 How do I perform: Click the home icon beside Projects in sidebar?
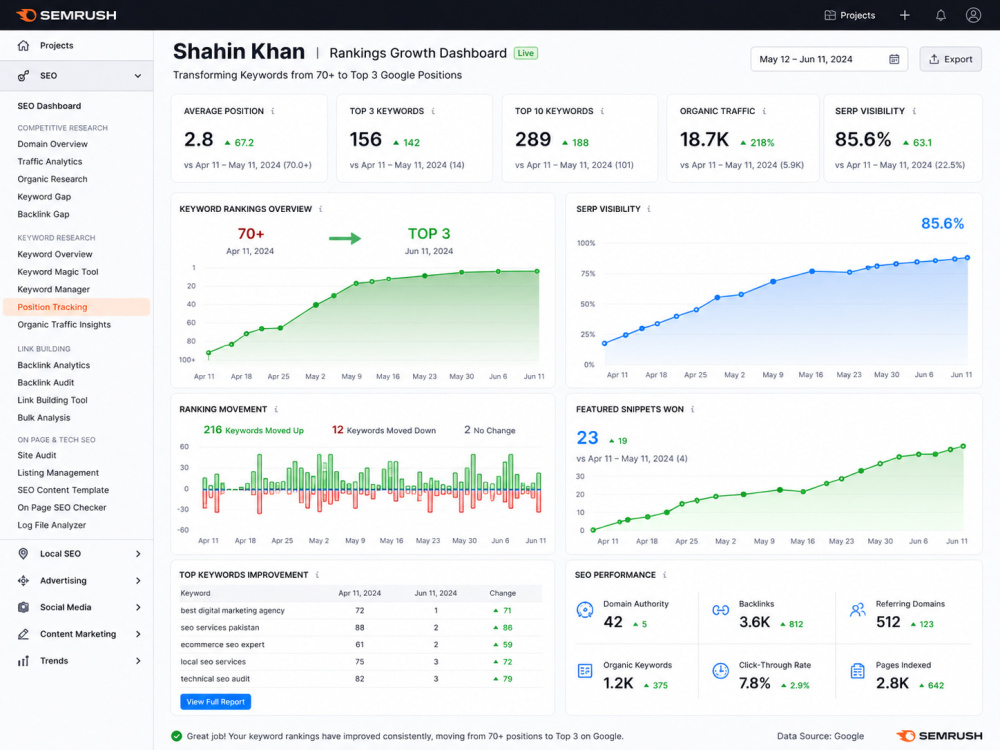[24, 45]
